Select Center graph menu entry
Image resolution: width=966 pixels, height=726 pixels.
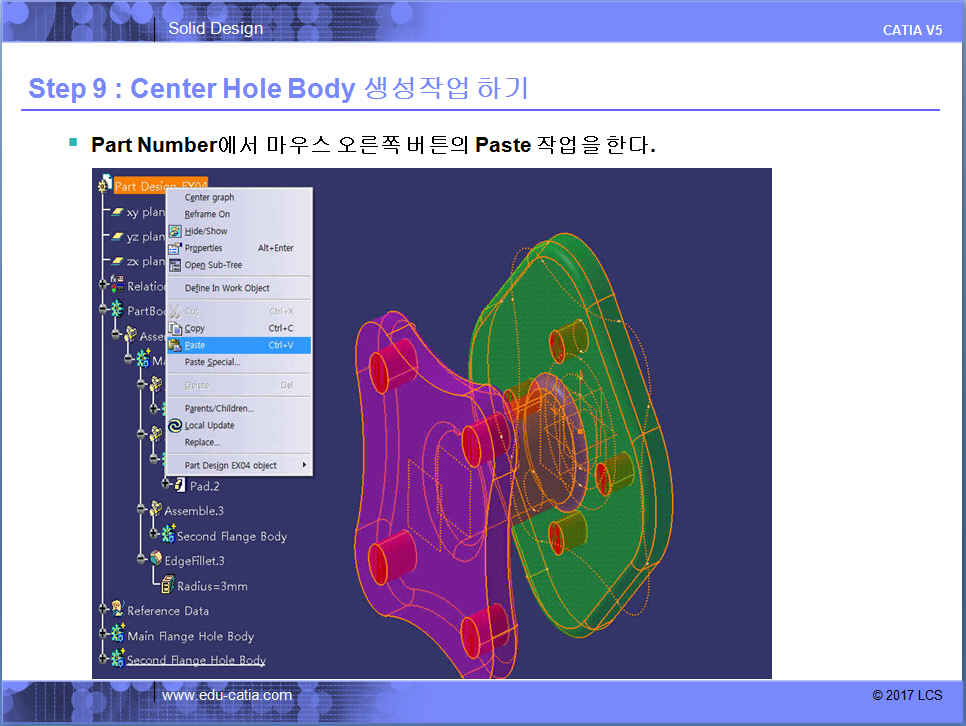click(x=209, y=198)
